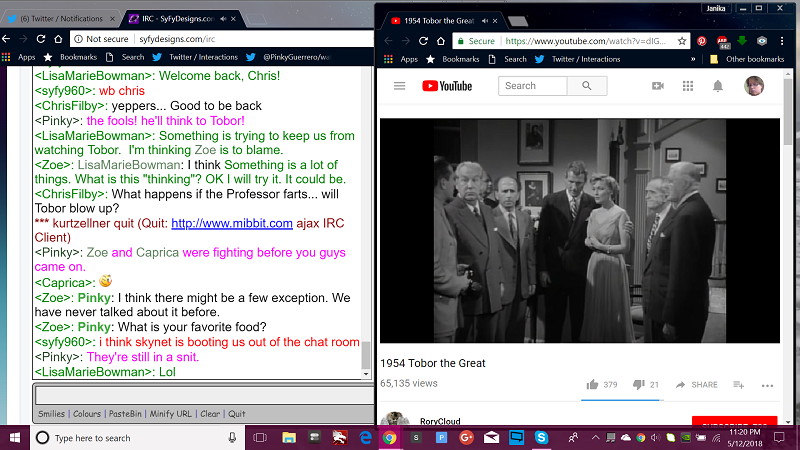This screenshot has height=450, width=800.
Task: Mute the 1954 Tobor the Great tab
Action: (485, 21)
